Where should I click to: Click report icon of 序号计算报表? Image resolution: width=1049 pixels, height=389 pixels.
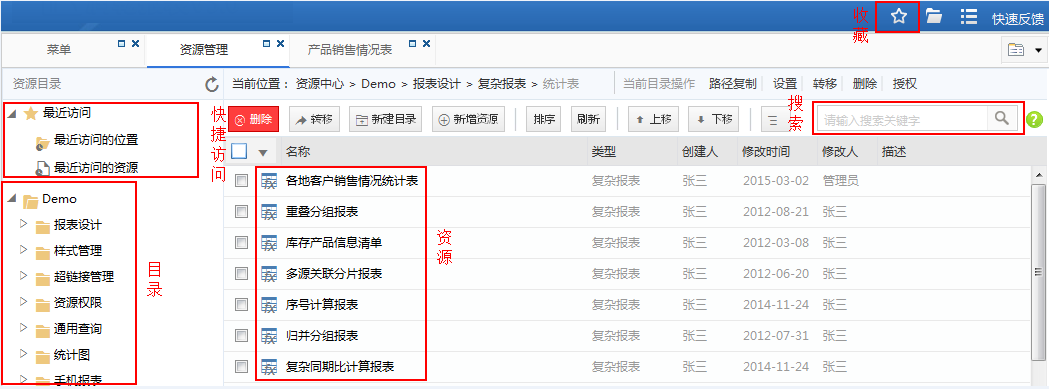coord(269,304)
